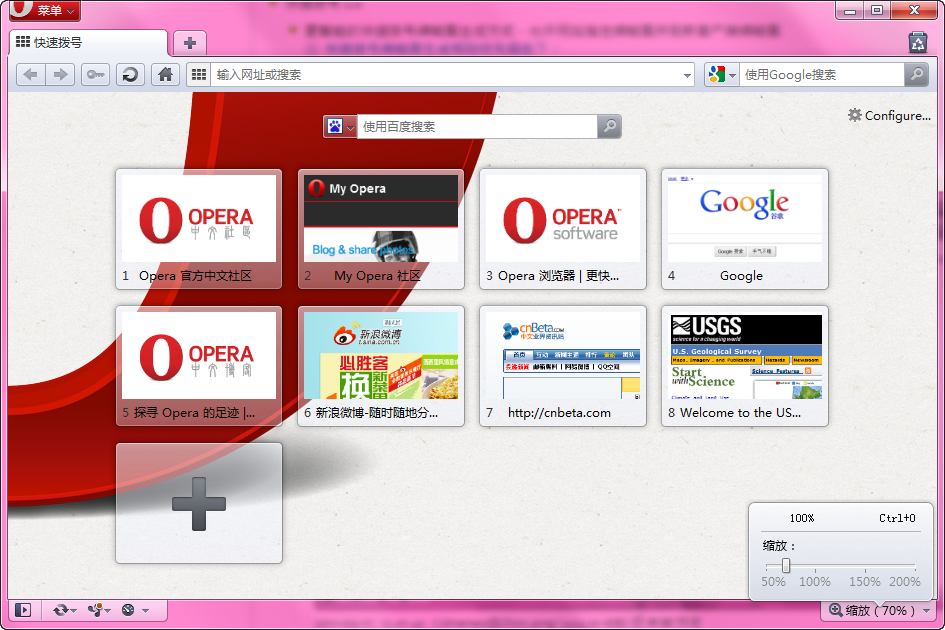Viewport: 945px width, 630px height.
Task: Open speed dial 5 探寻 Opera 的足迹
Action: pos(199,366)
